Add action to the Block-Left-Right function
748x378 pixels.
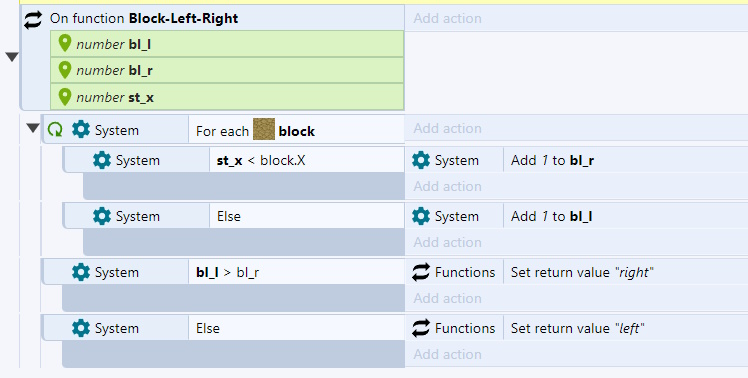pyautogui.click(x=447, y=18)
